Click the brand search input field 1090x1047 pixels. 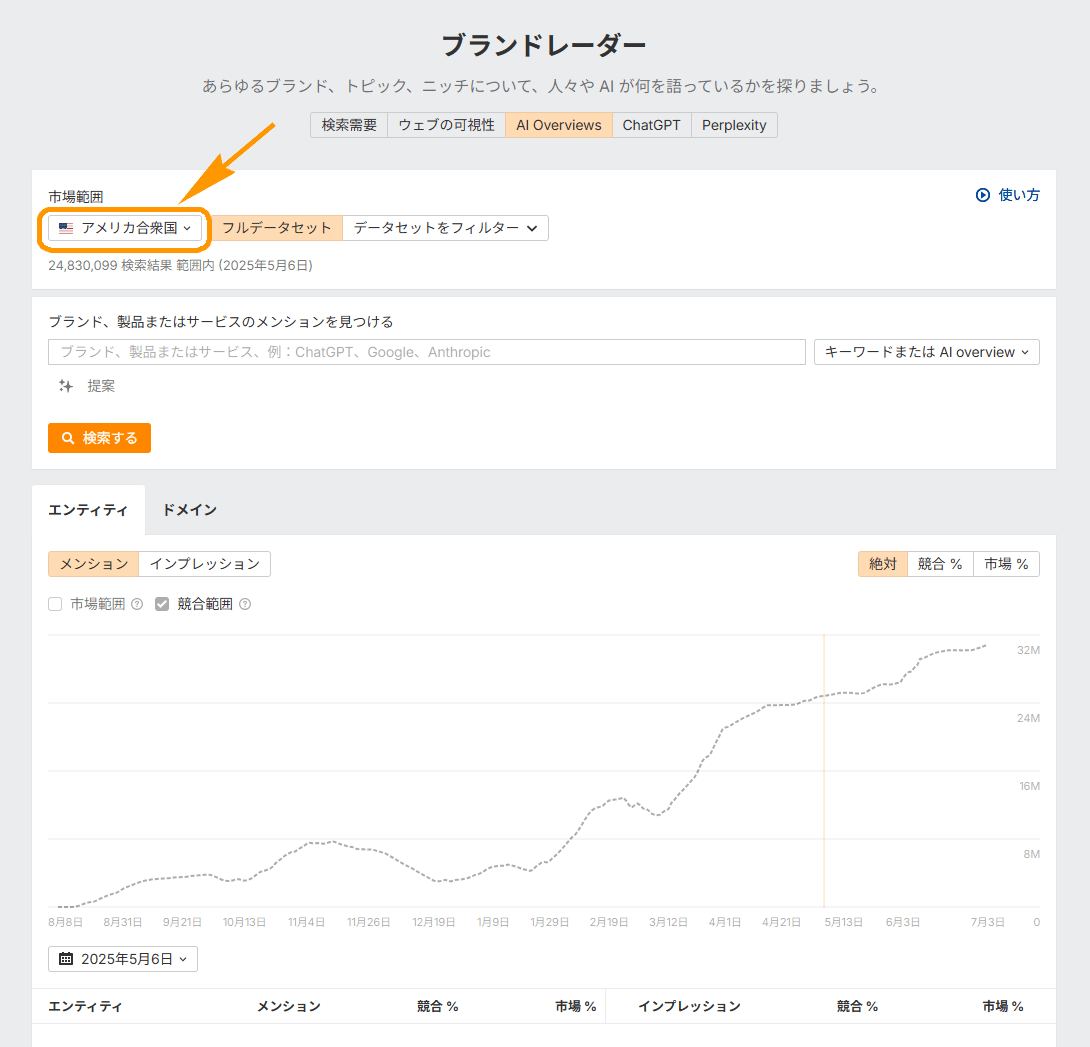tap(427, 352)
